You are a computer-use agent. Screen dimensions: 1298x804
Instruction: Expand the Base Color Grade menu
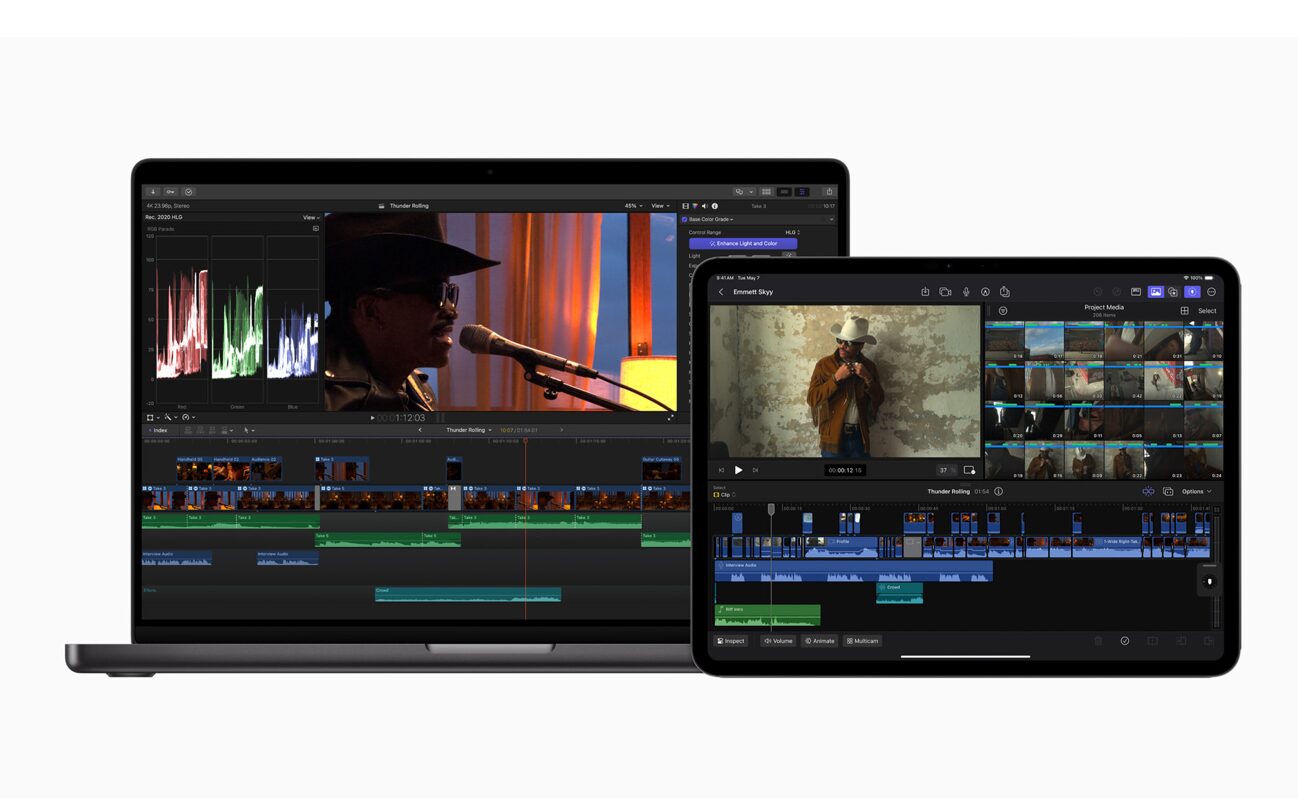pyautogui.click(x=711, y=219)
